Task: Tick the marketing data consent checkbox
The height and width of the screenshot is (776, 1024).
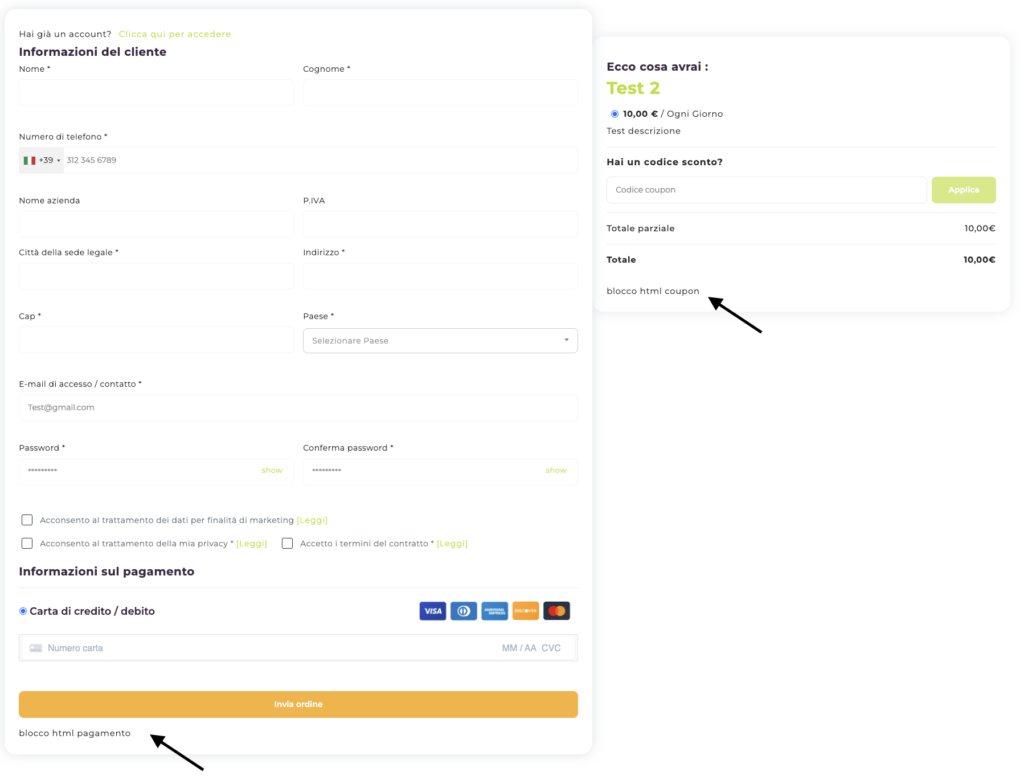Action: pyautogui.click(x=27, y=520)
